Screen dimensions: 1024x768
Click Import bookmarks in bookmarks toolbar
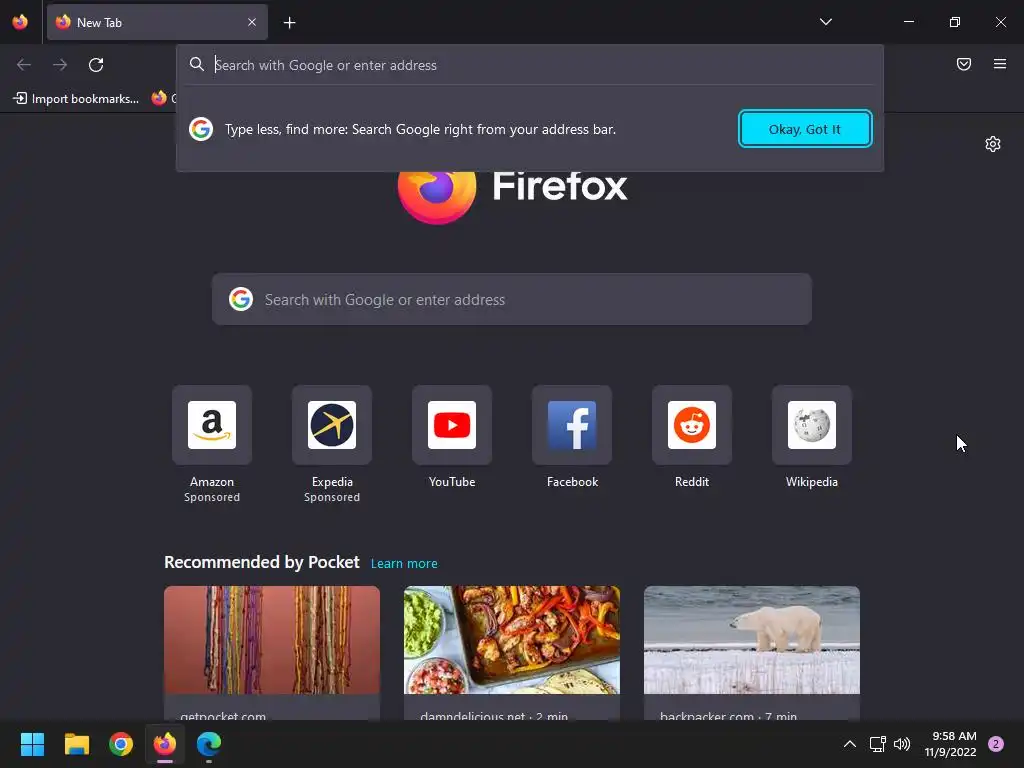[76, 99]
